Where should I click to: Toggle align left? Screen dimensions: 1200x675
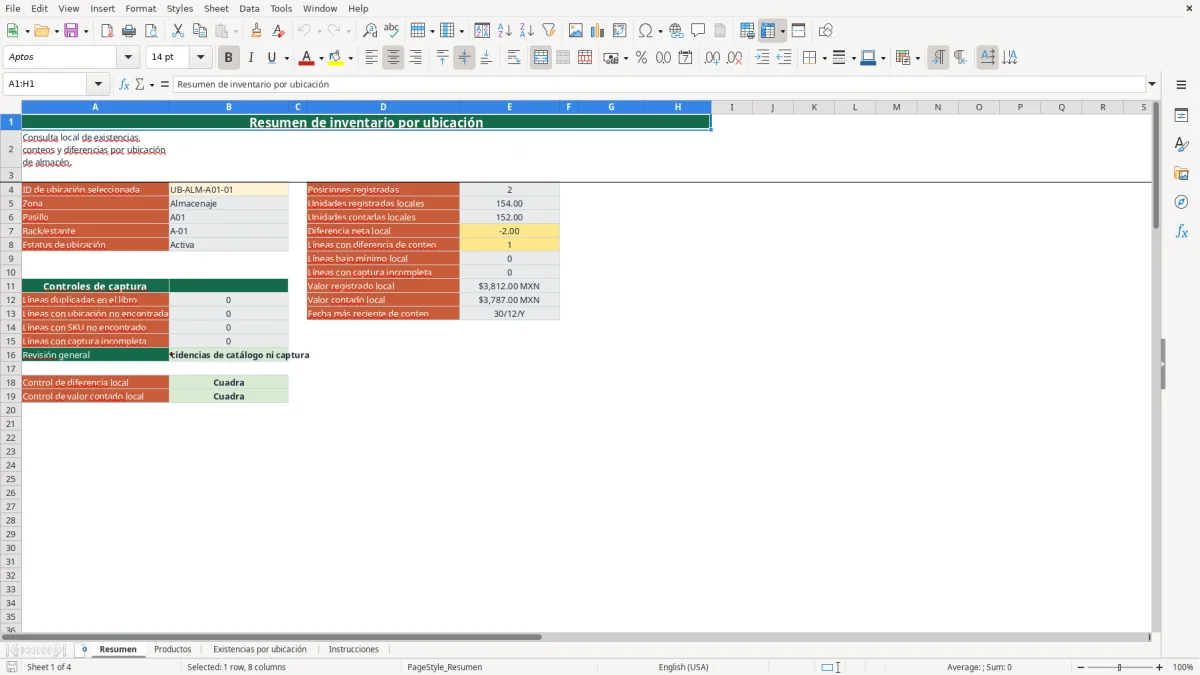click(x=371, y=58)
